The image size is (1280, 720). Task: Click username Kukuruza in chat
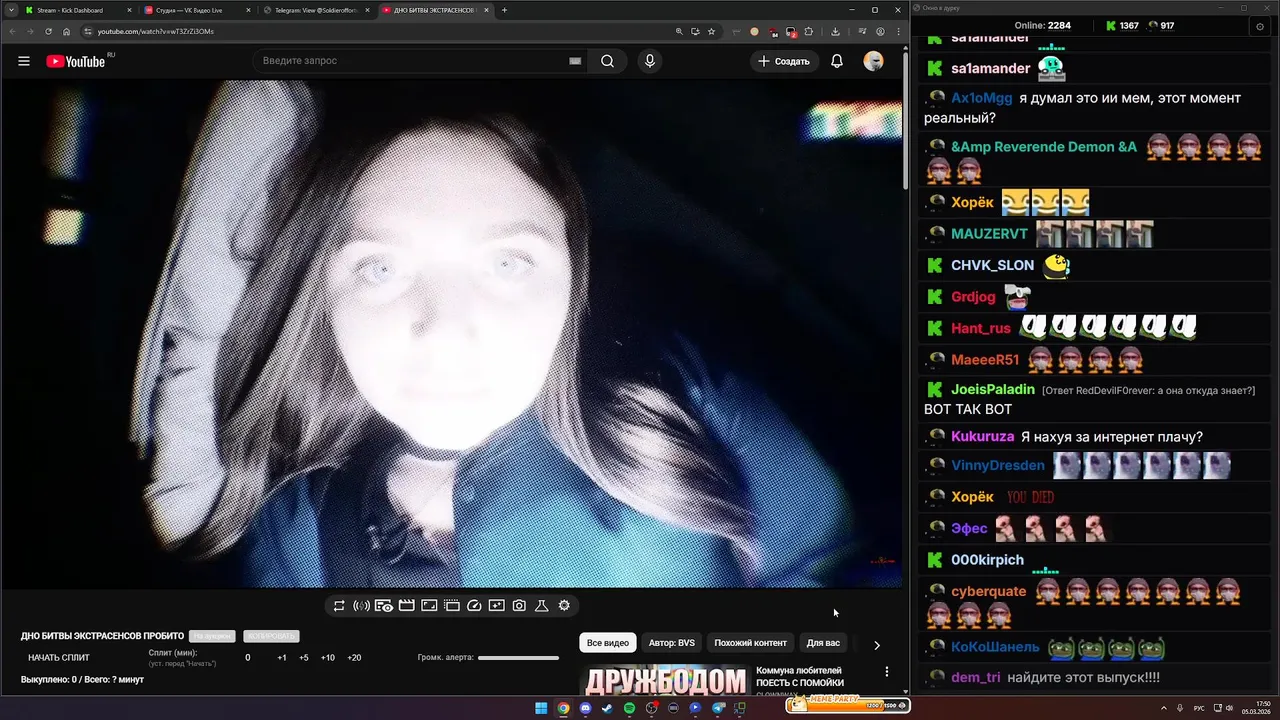click(983, 437)
